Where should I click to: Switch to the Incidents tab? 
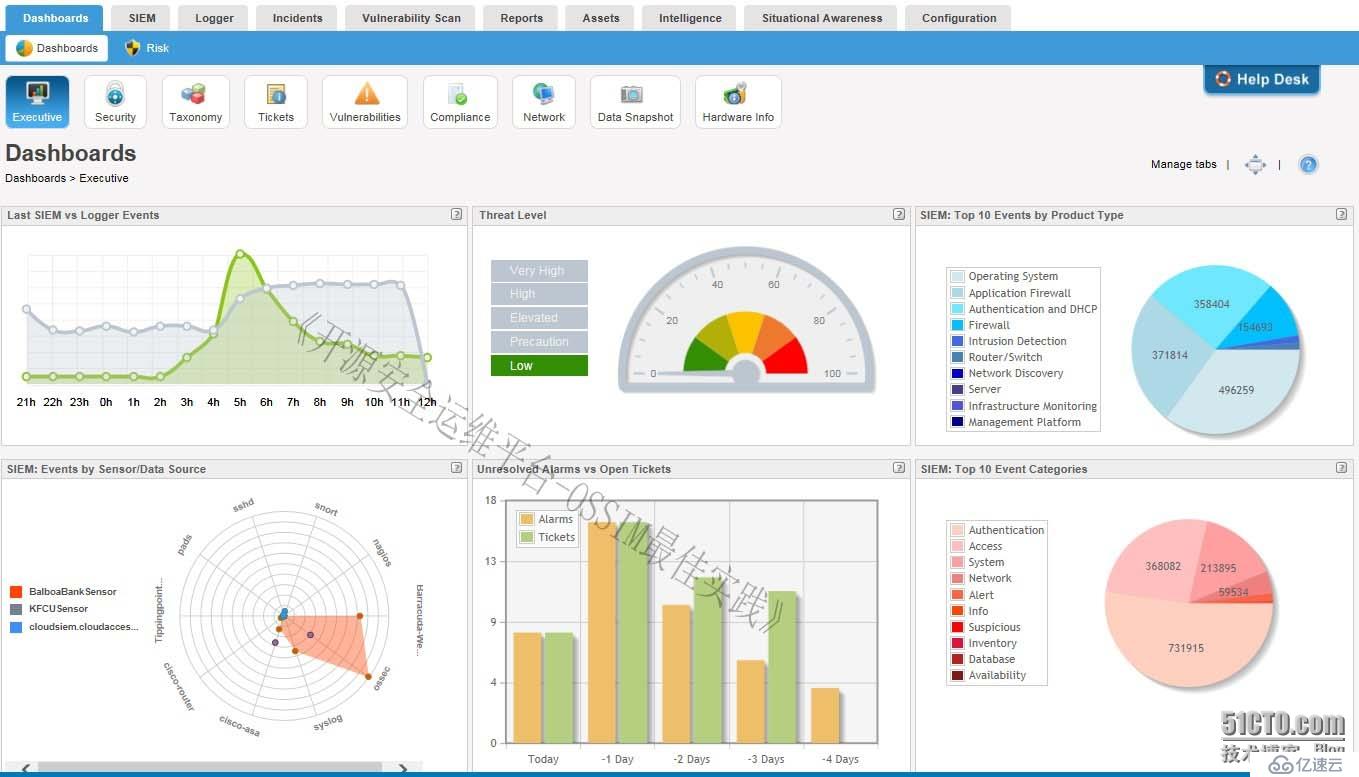click(x=297, y=18)
